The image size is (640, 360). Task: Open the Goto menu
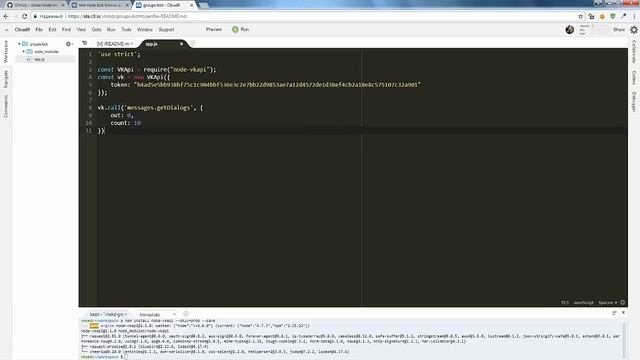pos(96,29)
